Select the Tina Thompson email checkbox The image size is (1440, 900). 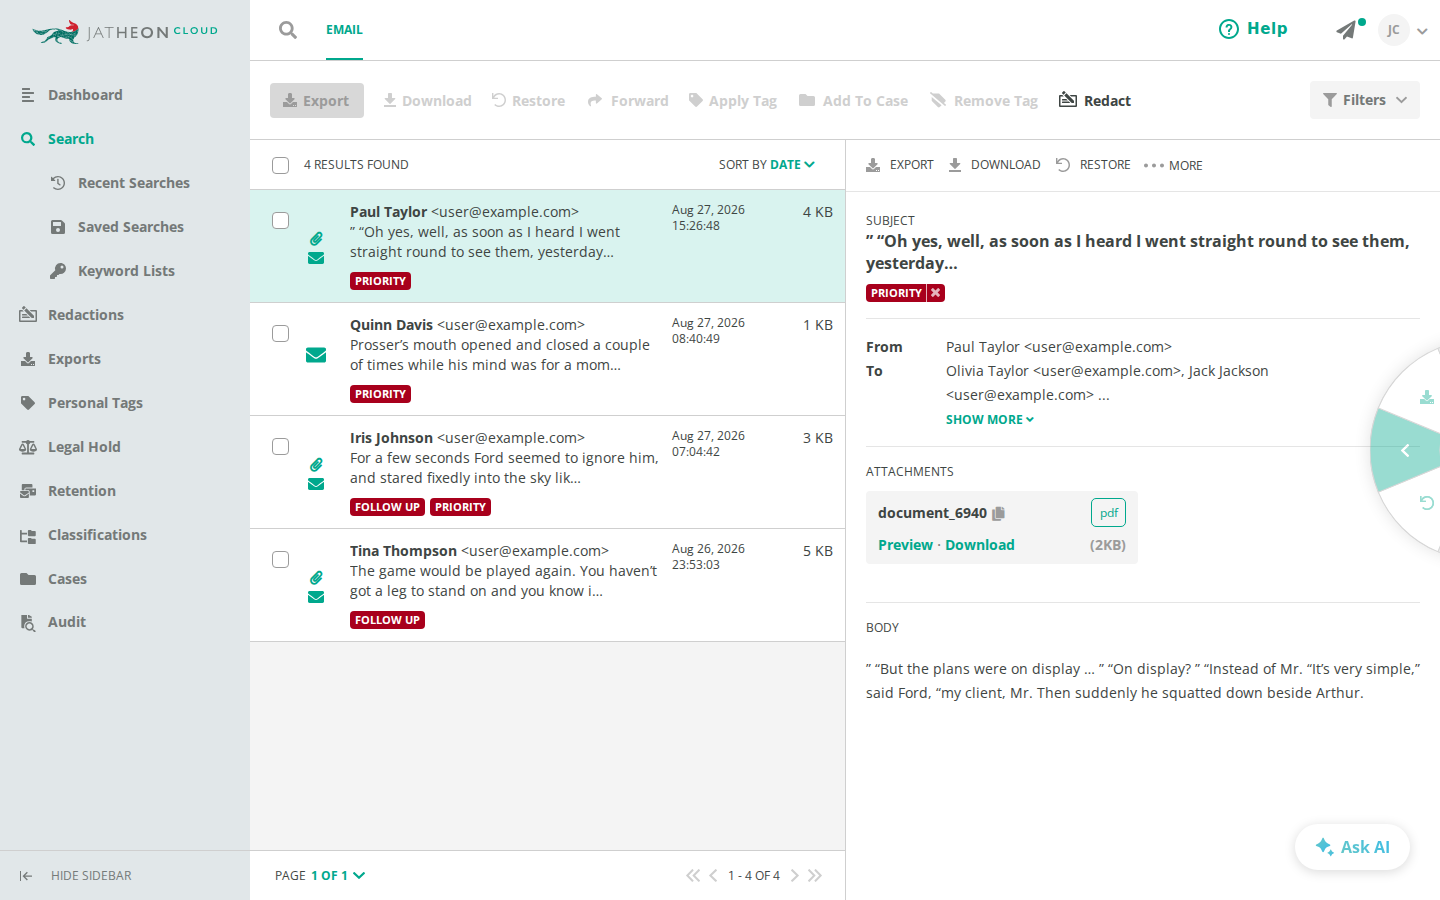click(281, 560)
